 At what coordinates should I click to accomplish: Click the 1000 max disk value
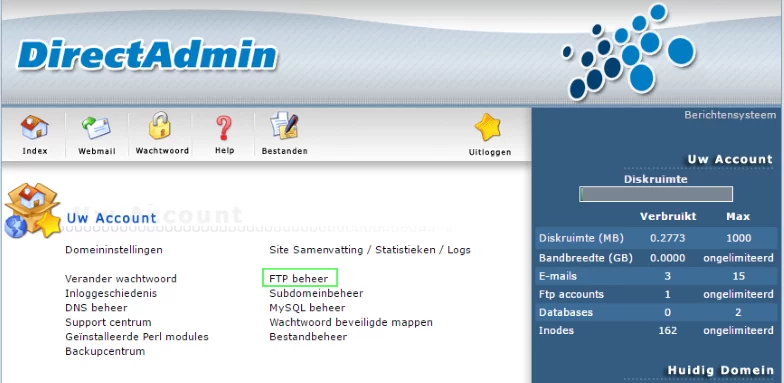(x=738, y=238)
